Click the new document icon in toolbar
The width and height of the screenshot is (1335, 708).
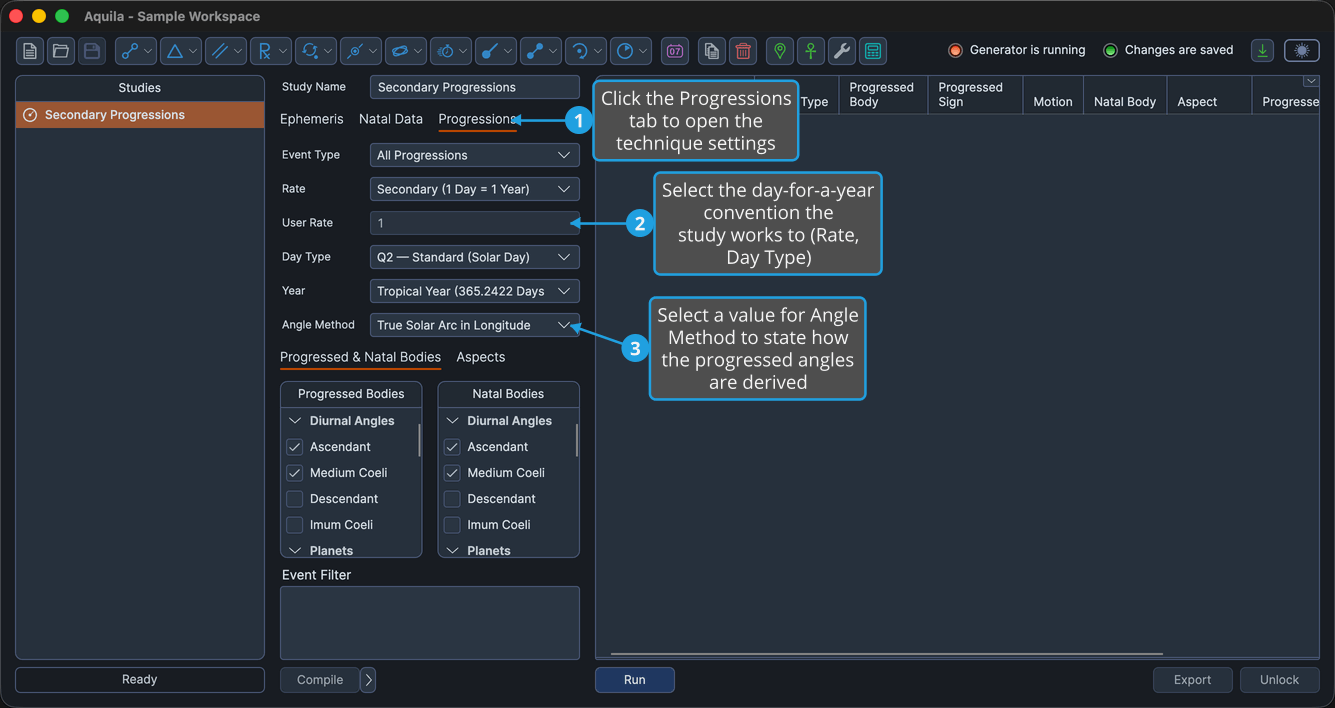[x=30, y=51]
